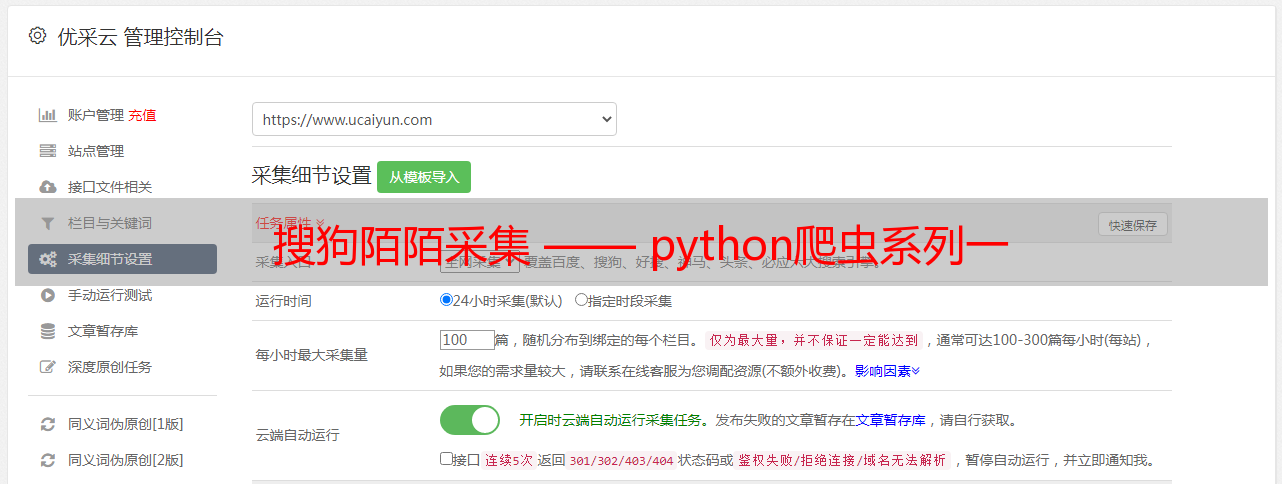Viewport: 1282px width, 484px height.
Task: Click the refresh icon for 同义词伪原创[2版]
Action: click(x=47, y=460)
